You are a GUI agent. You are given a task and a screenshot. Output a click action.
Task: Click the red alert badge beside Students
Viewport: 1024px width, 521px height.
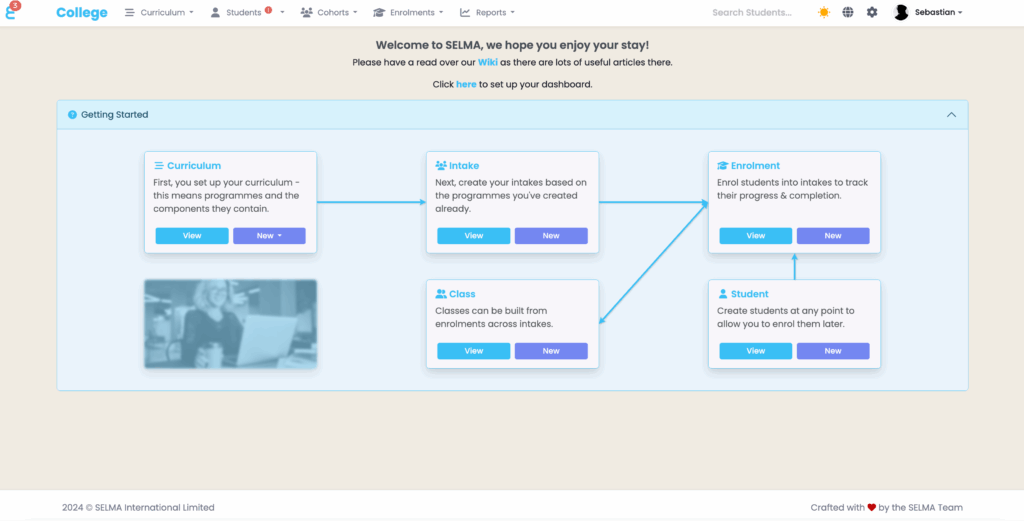coord(268,10)
